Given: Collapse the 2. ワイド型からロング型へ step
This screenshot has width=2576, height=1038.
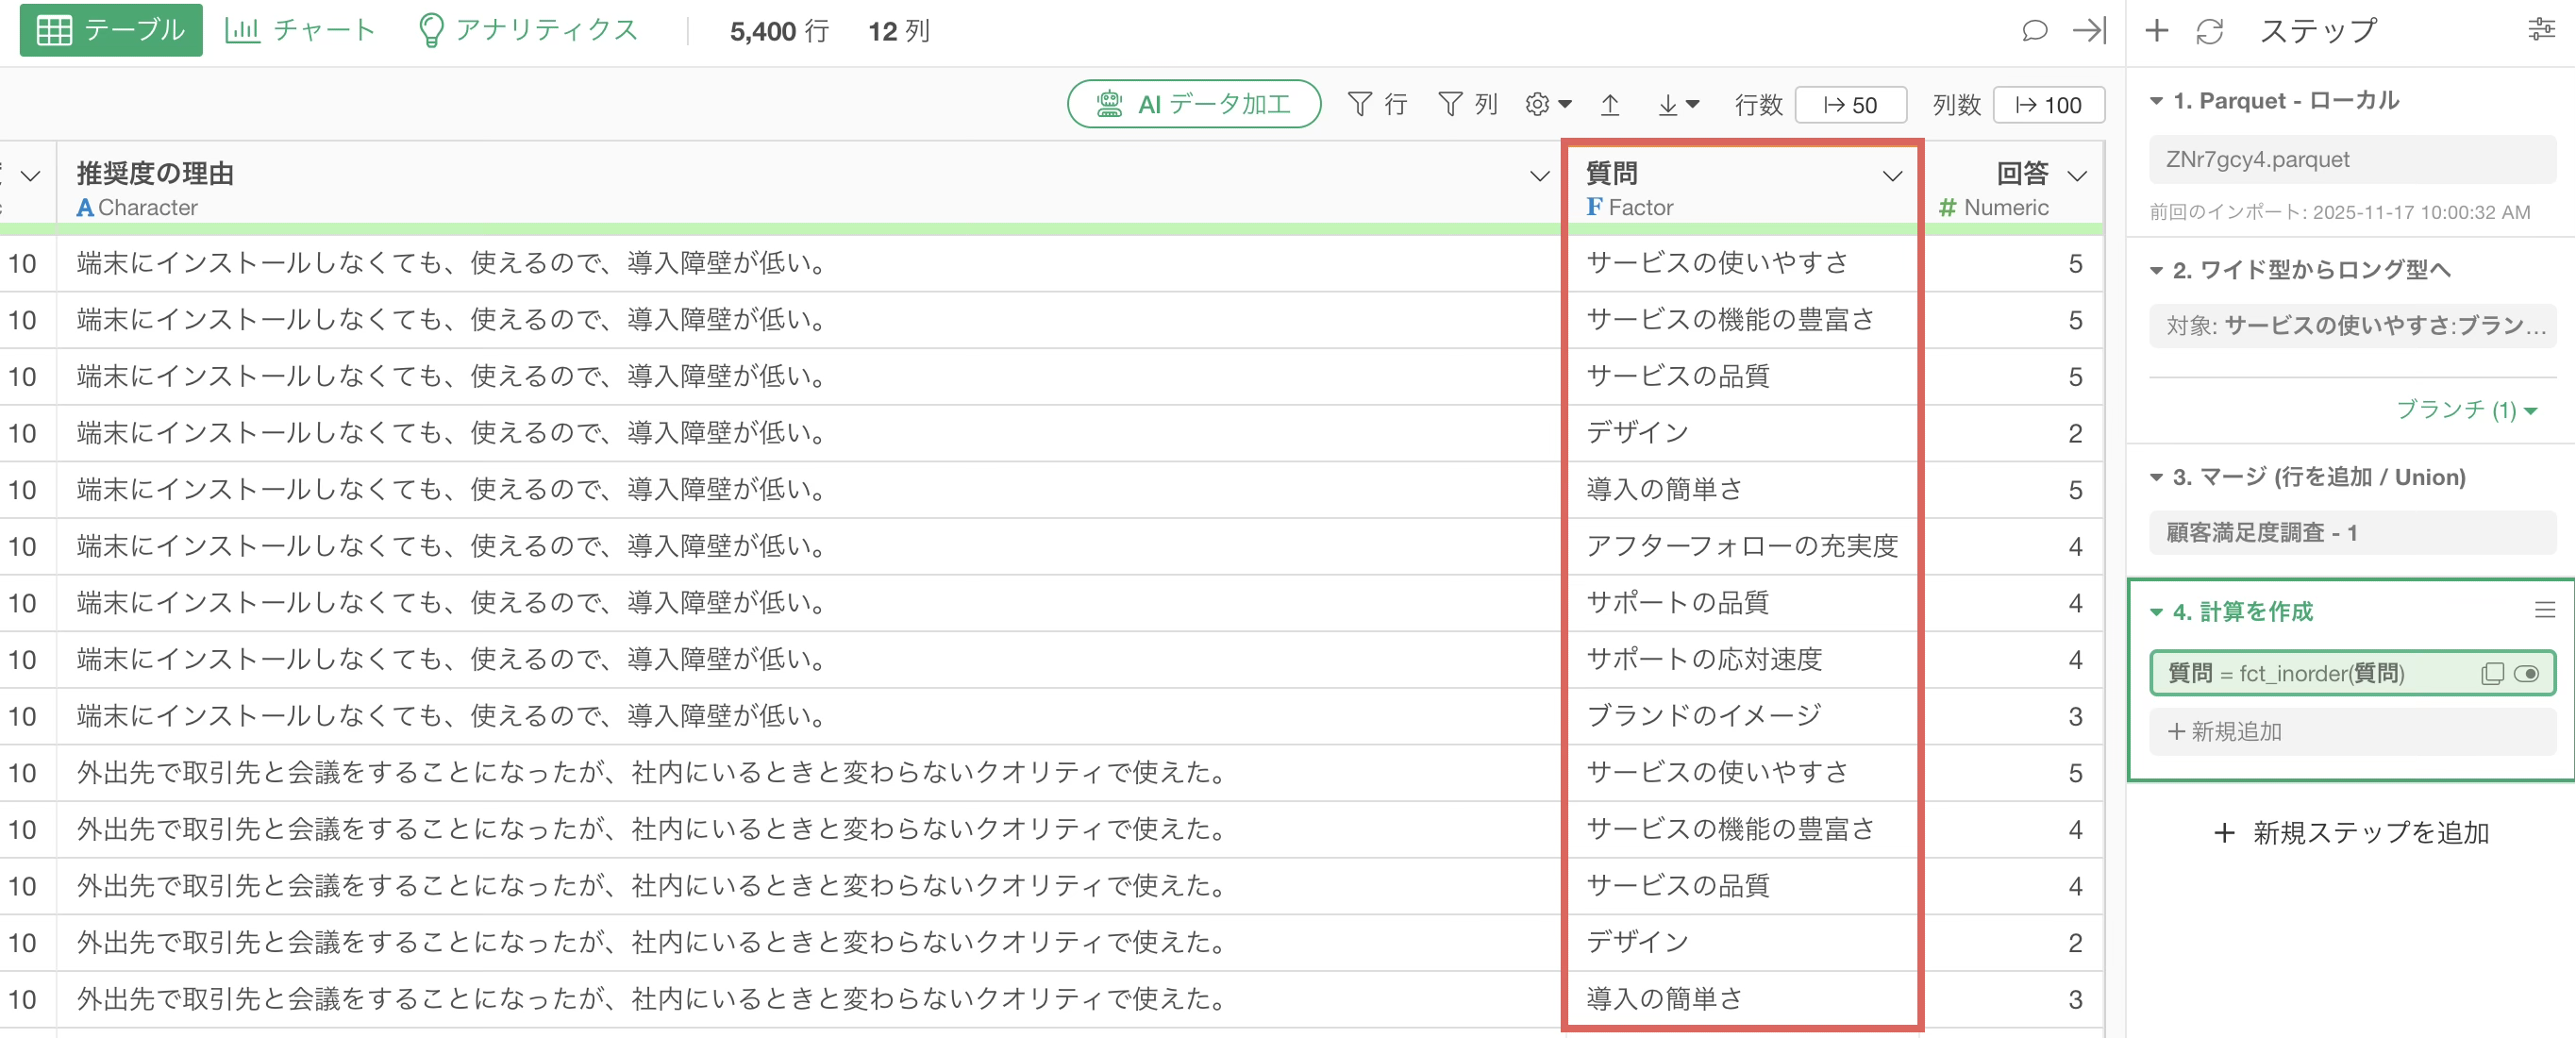Looking at the screenshot, I should [2157, 270].
